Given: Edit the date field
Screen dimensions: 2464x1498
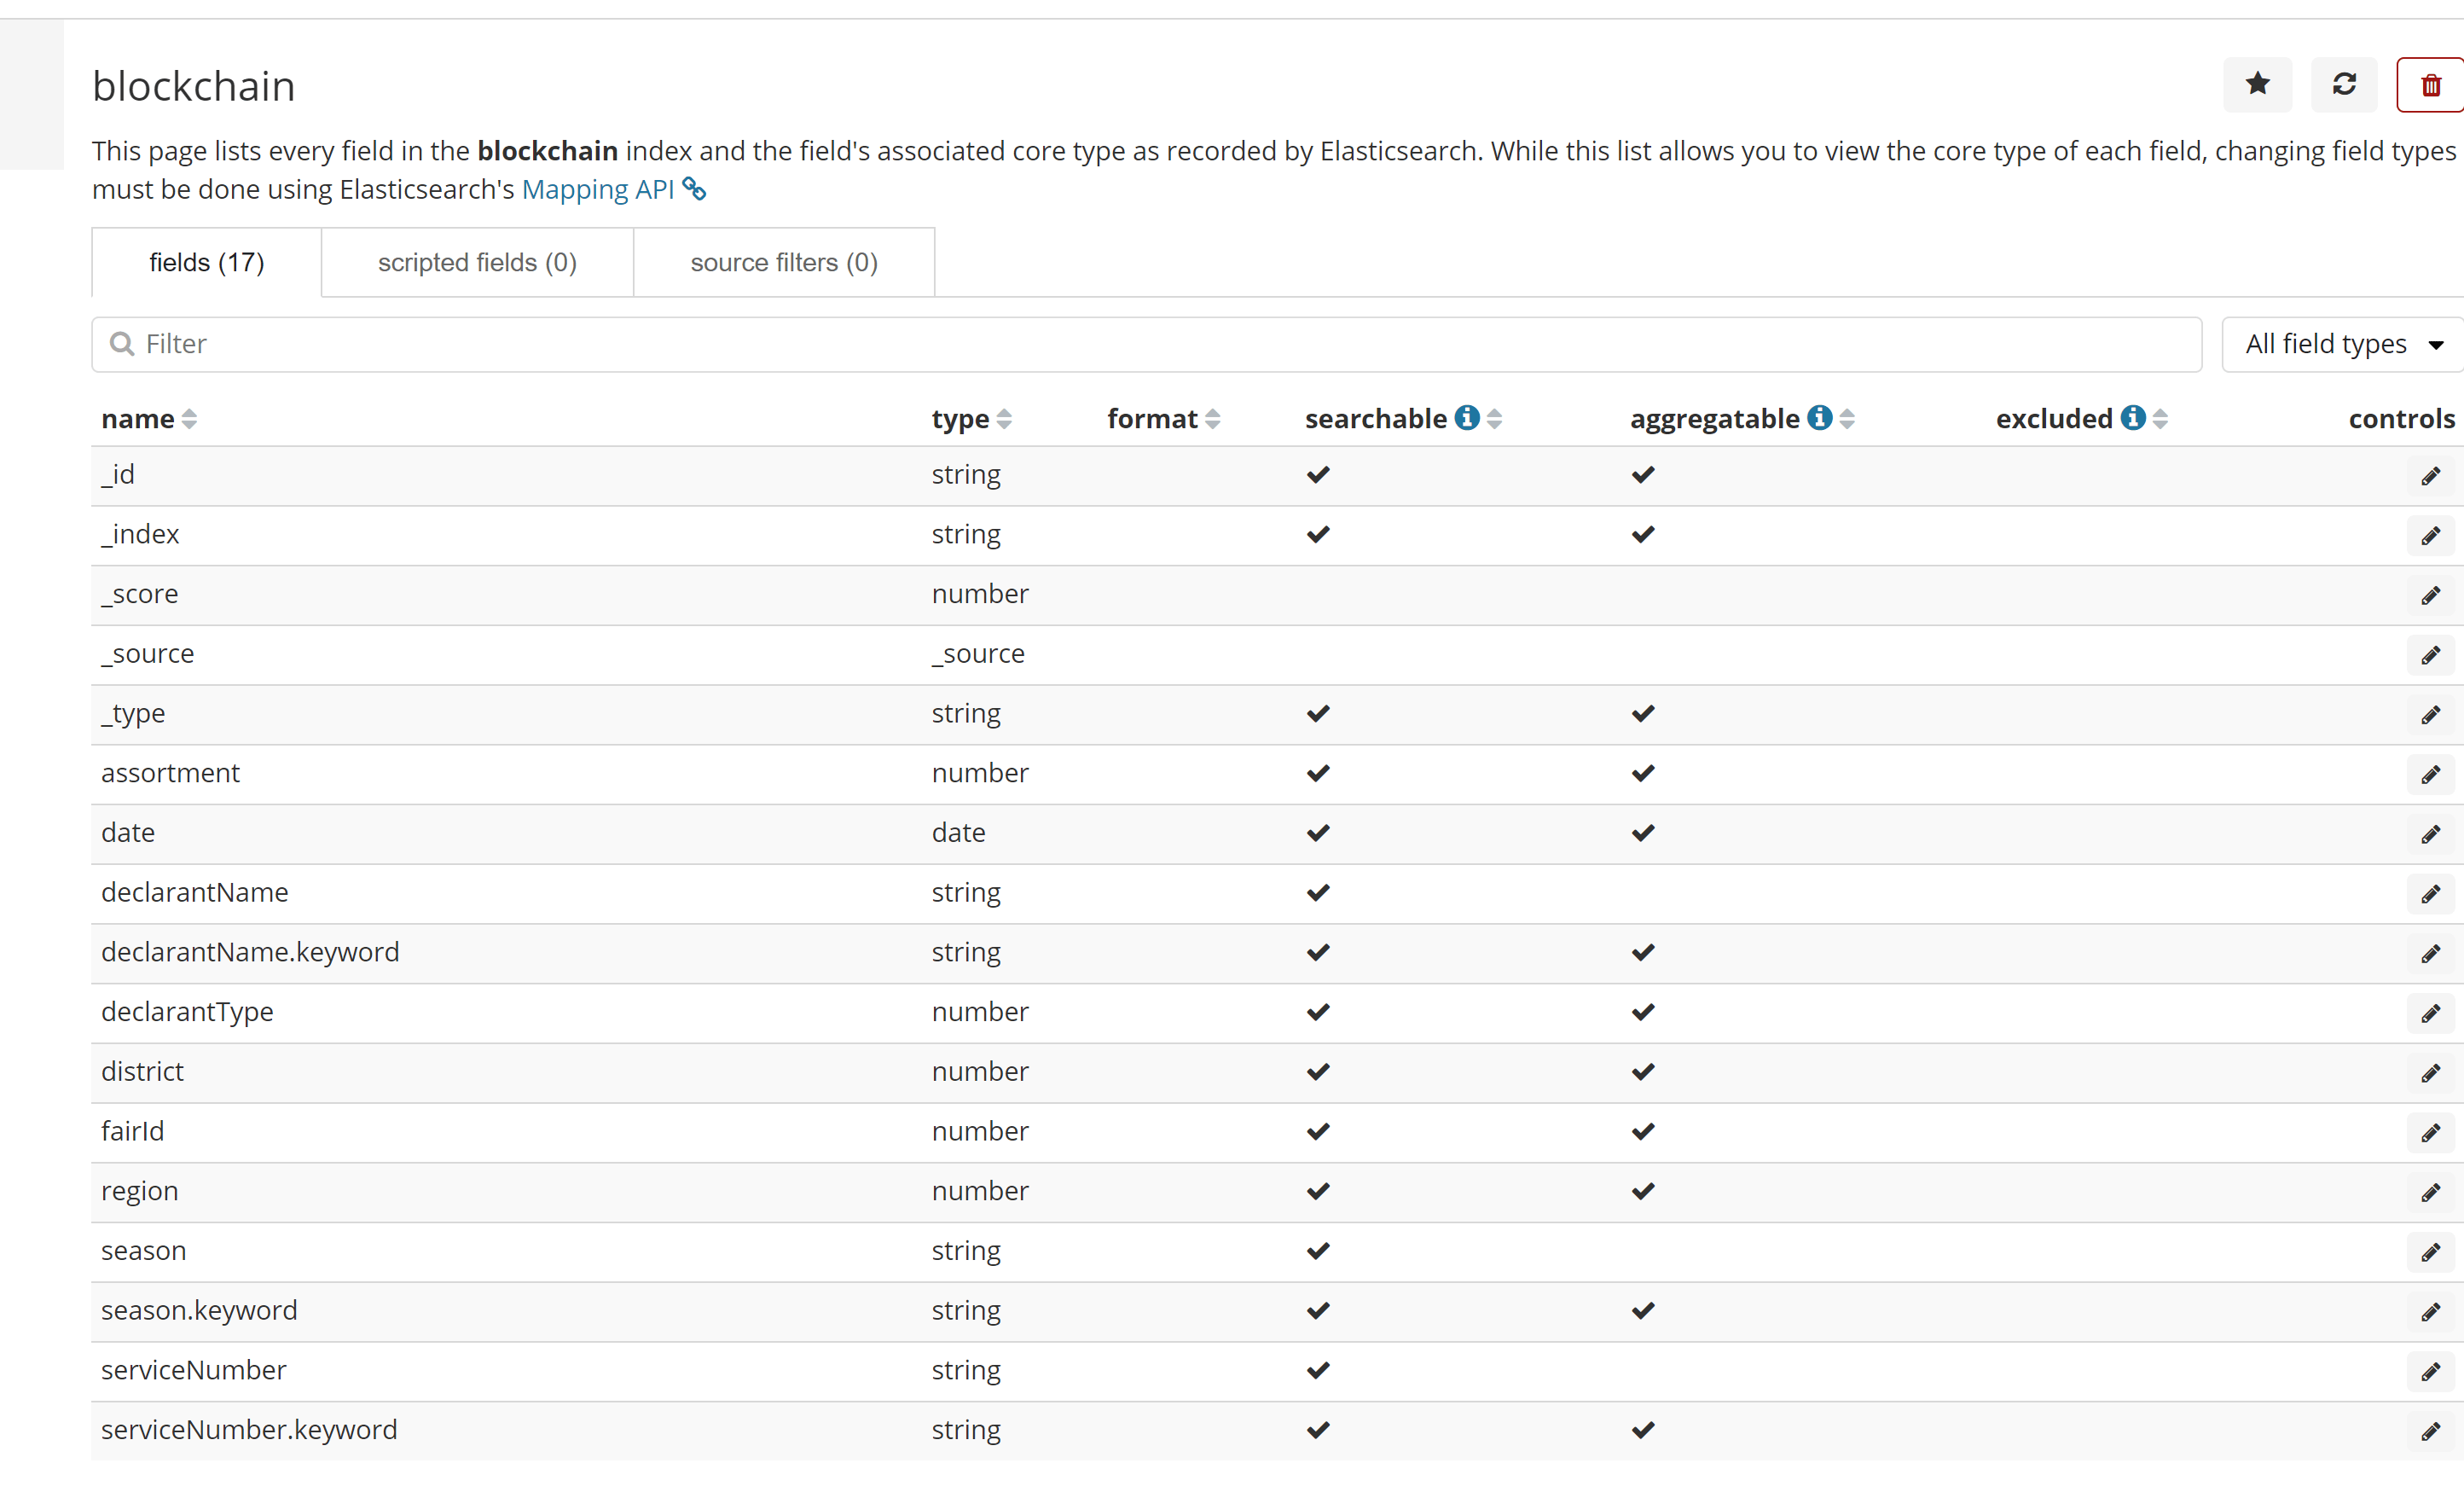Looking at the screenshot, I should point(2430,834).
